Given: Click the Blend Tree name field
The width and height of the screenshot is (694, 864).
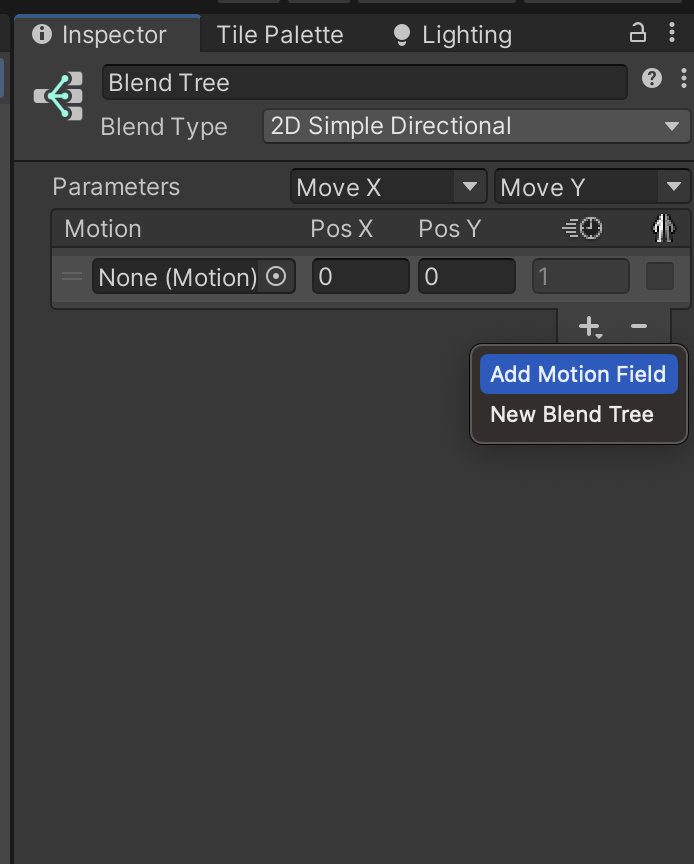Looking at the screenshot, I should point(364,82).
